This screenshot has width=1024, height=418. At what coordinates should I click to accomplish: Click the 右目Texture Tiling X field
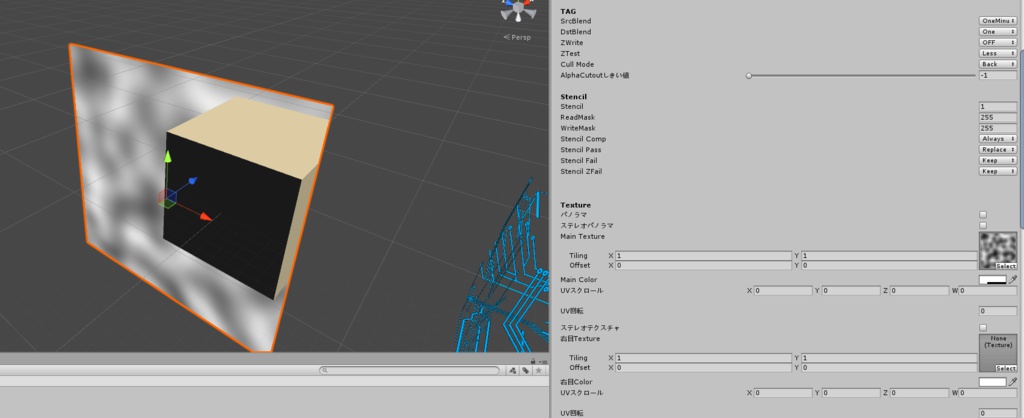pyautogui.click(x=703, y=358)
